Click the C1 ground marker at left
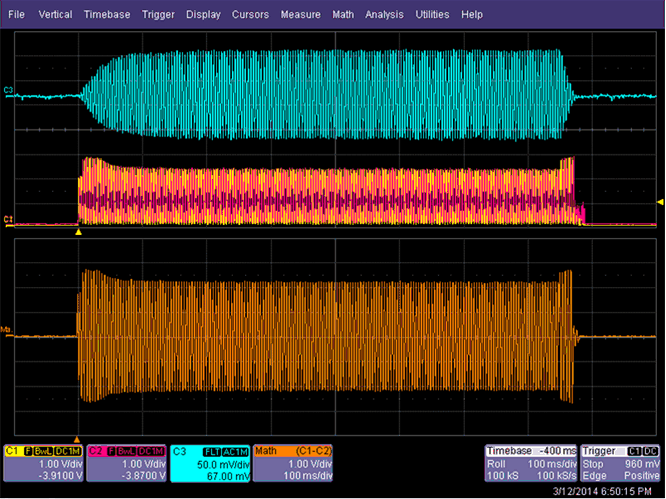This screenshot has height=499, width=666. [9, 219]
